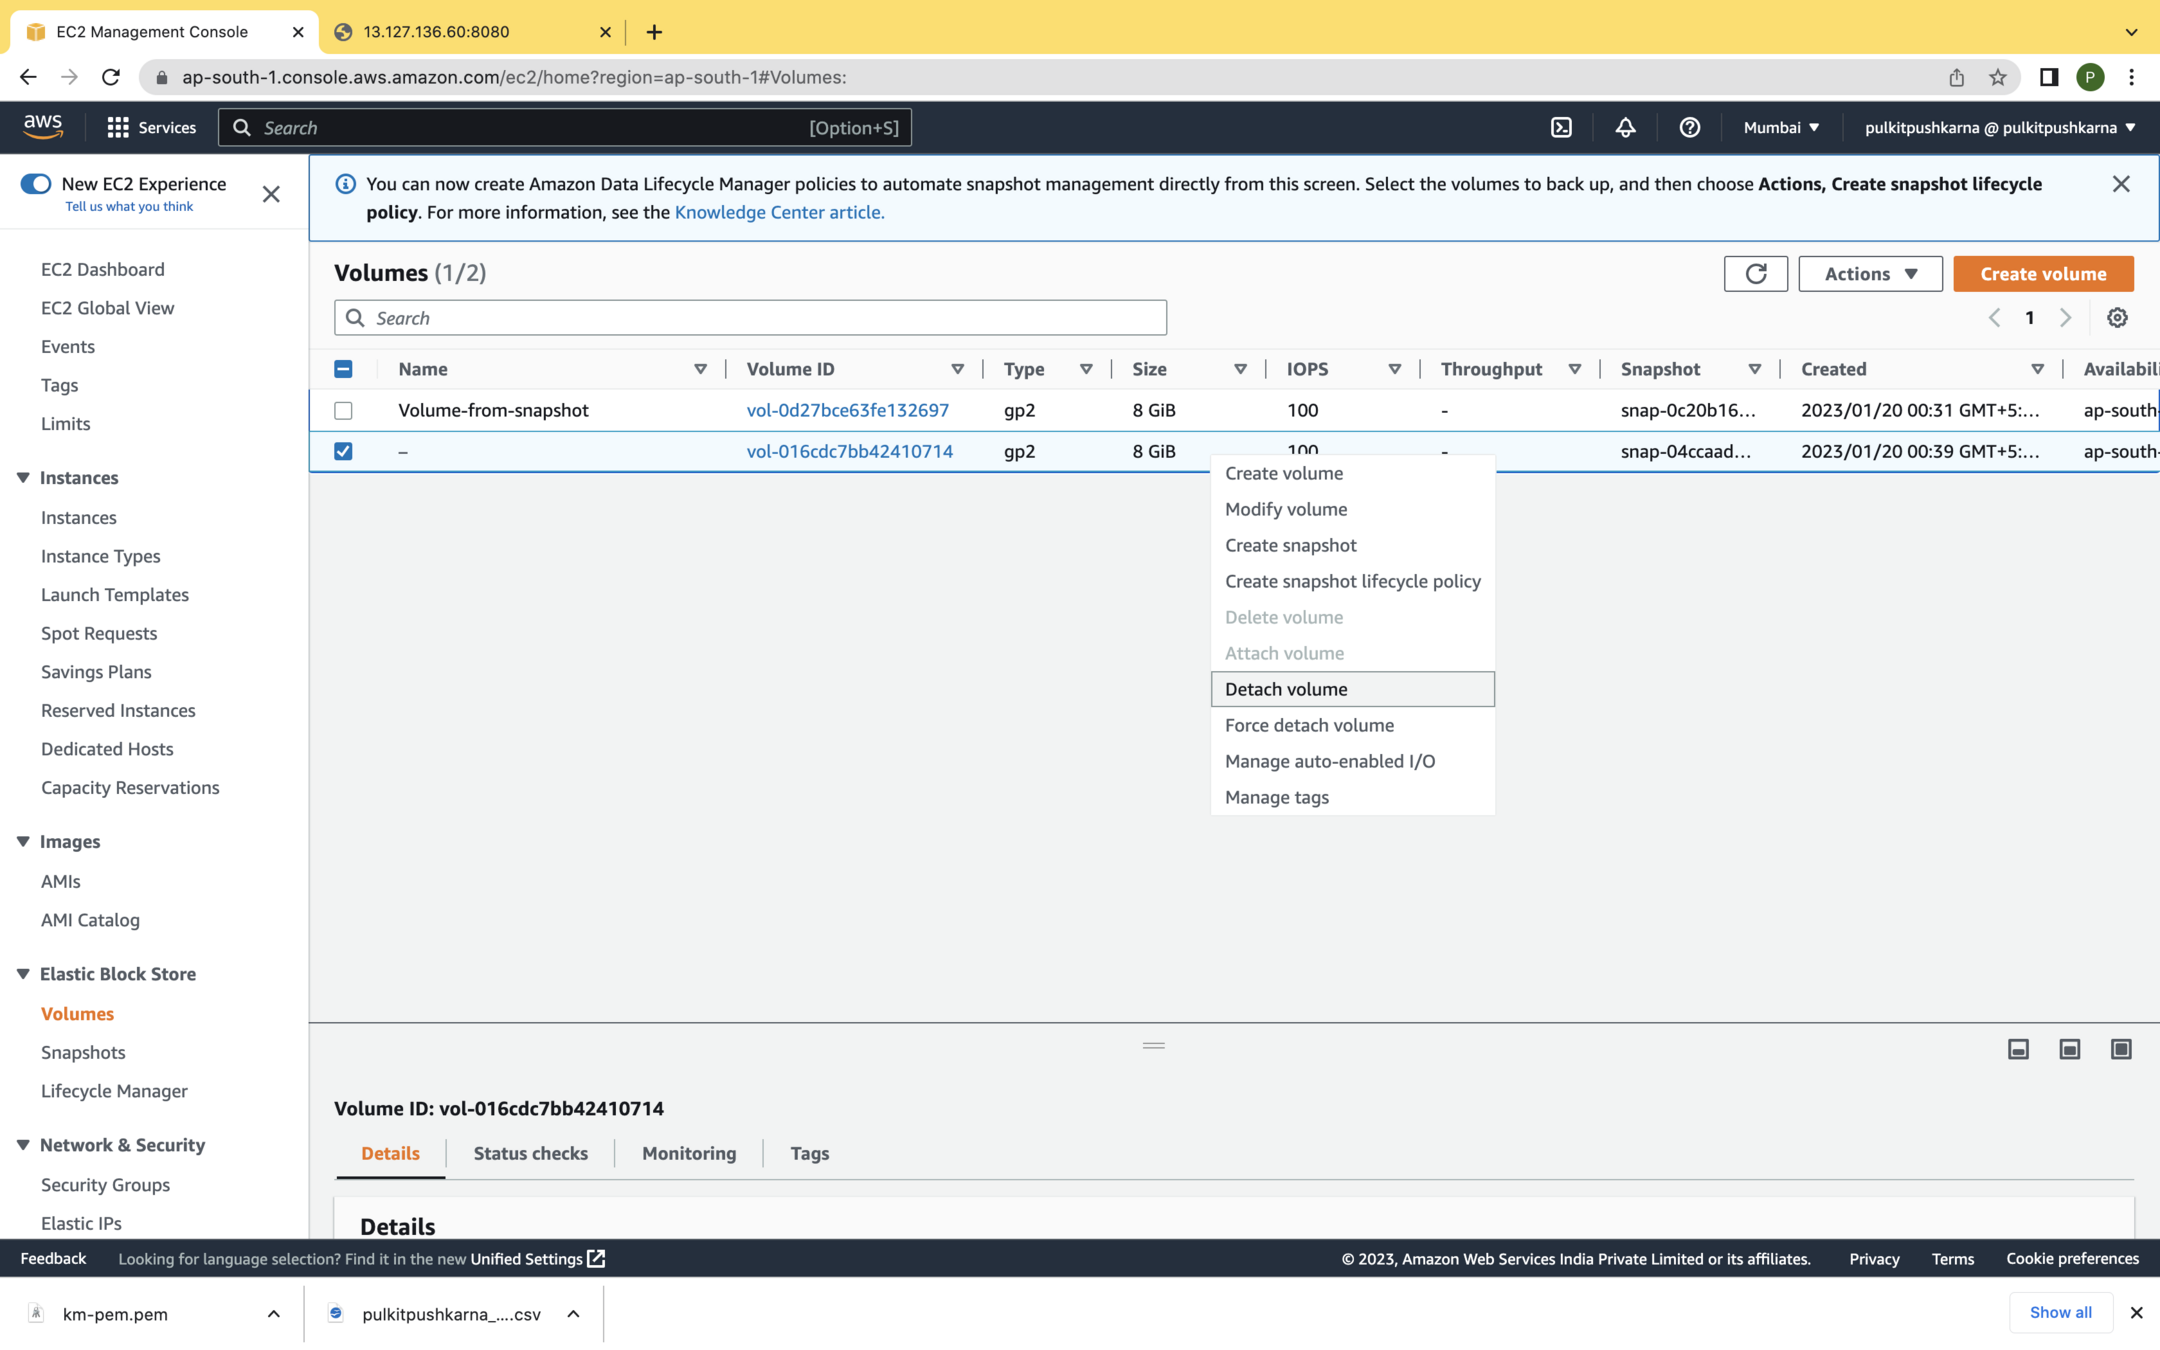Image resolution: width=2160 pixels, height=1350 pixels.
Task: Open the Mumbai region selector
Action: coord(1781,127)
